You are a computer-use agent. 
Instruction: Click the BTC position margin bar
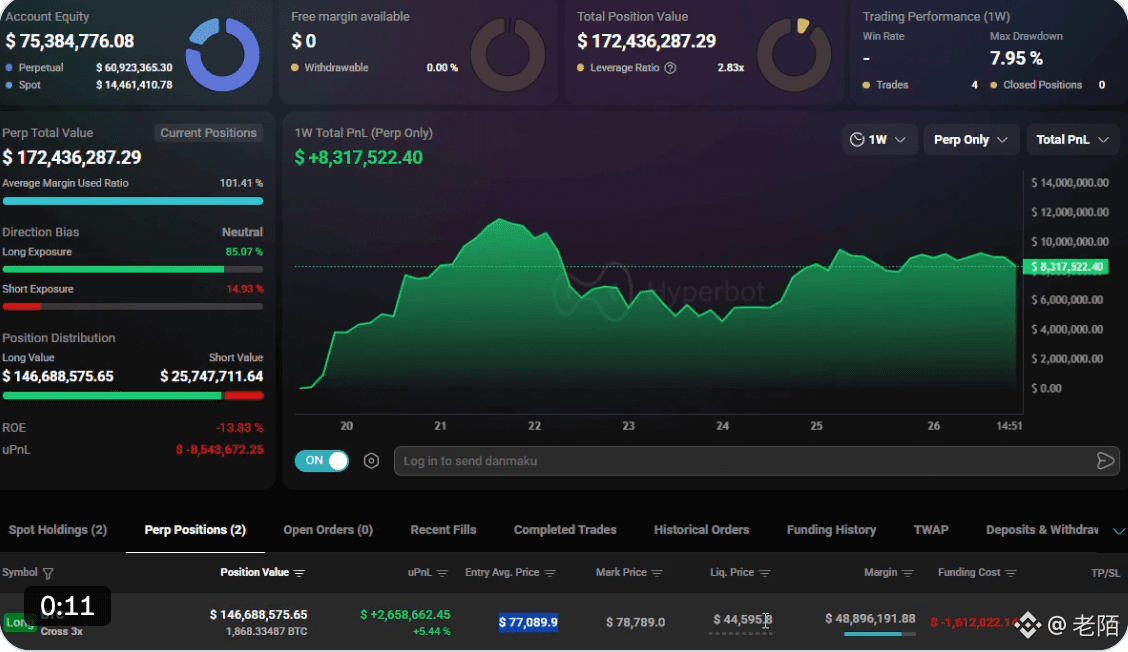[879, 634]
